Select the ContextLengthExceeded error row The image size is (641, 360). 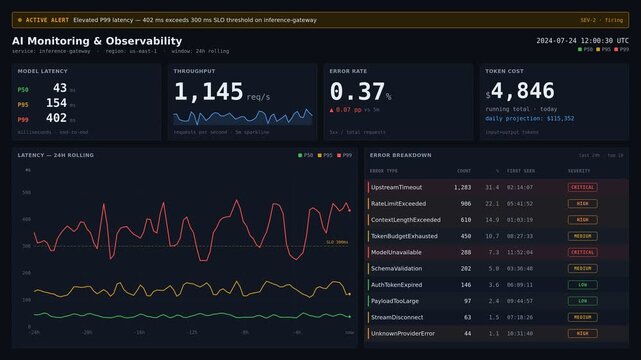(x=496, y=220)
